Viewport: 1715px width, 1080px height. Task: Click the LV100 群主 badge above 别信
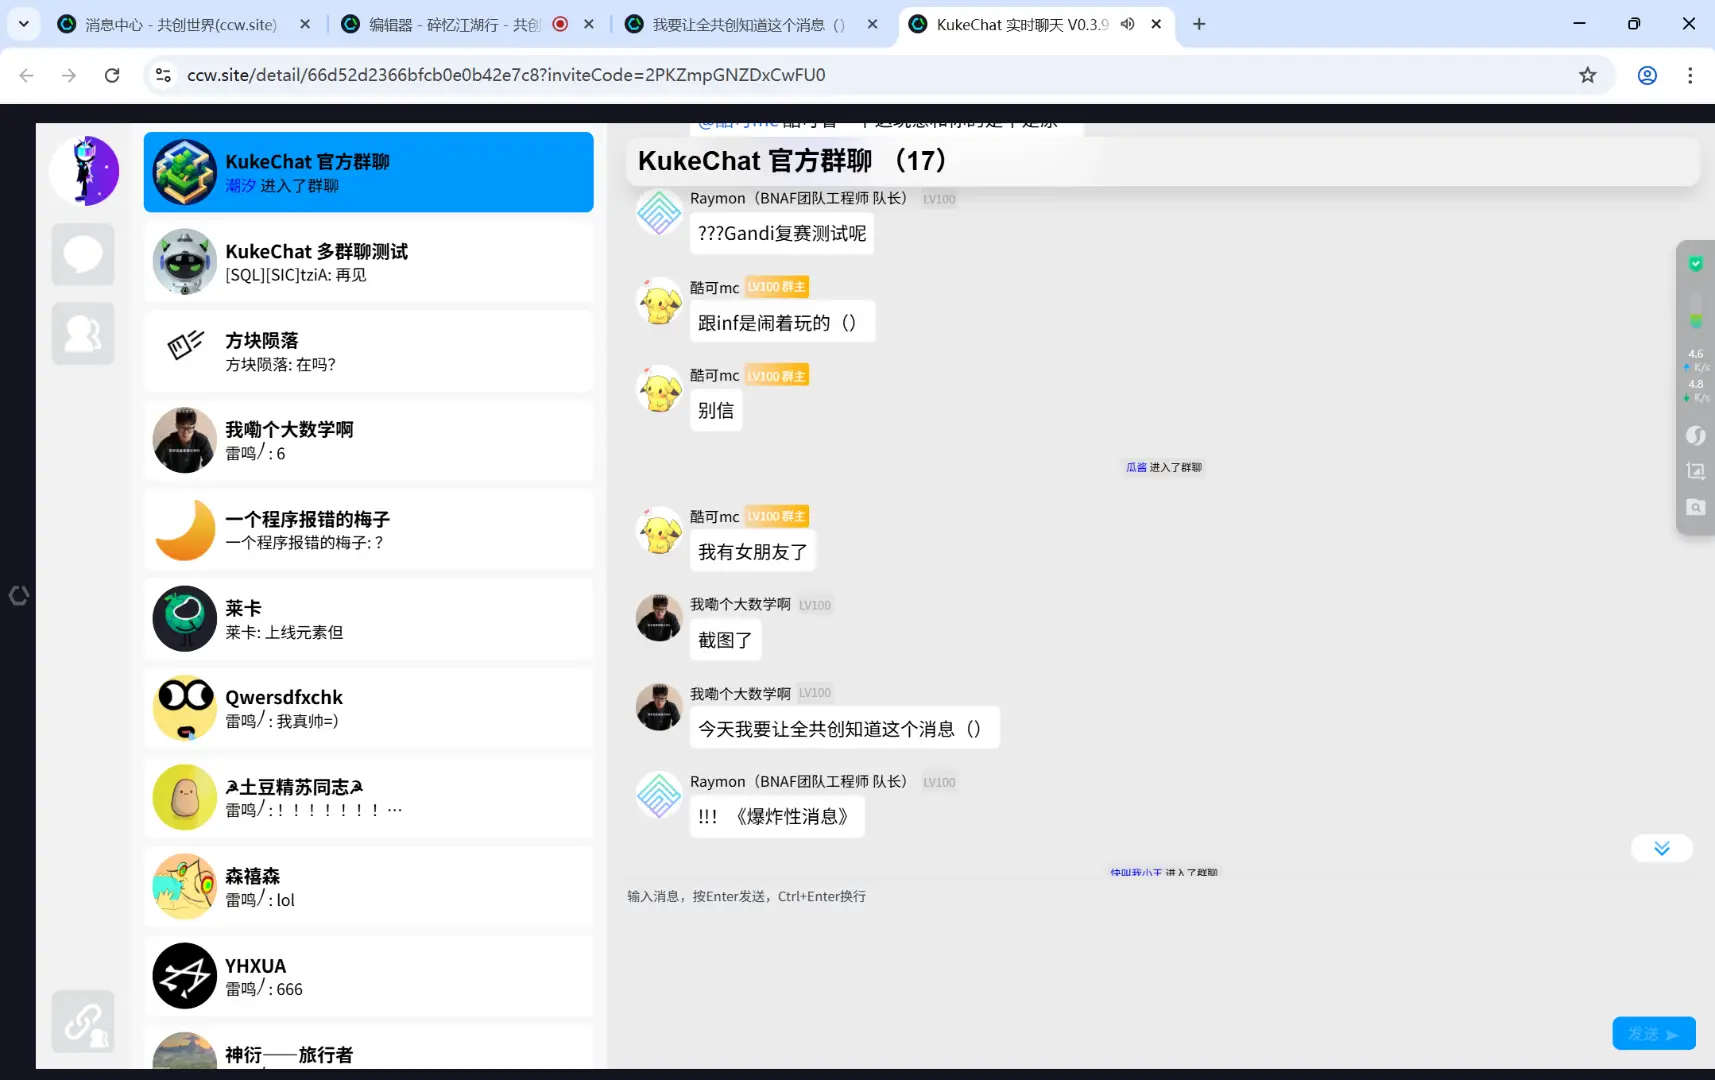pos(777,376)
